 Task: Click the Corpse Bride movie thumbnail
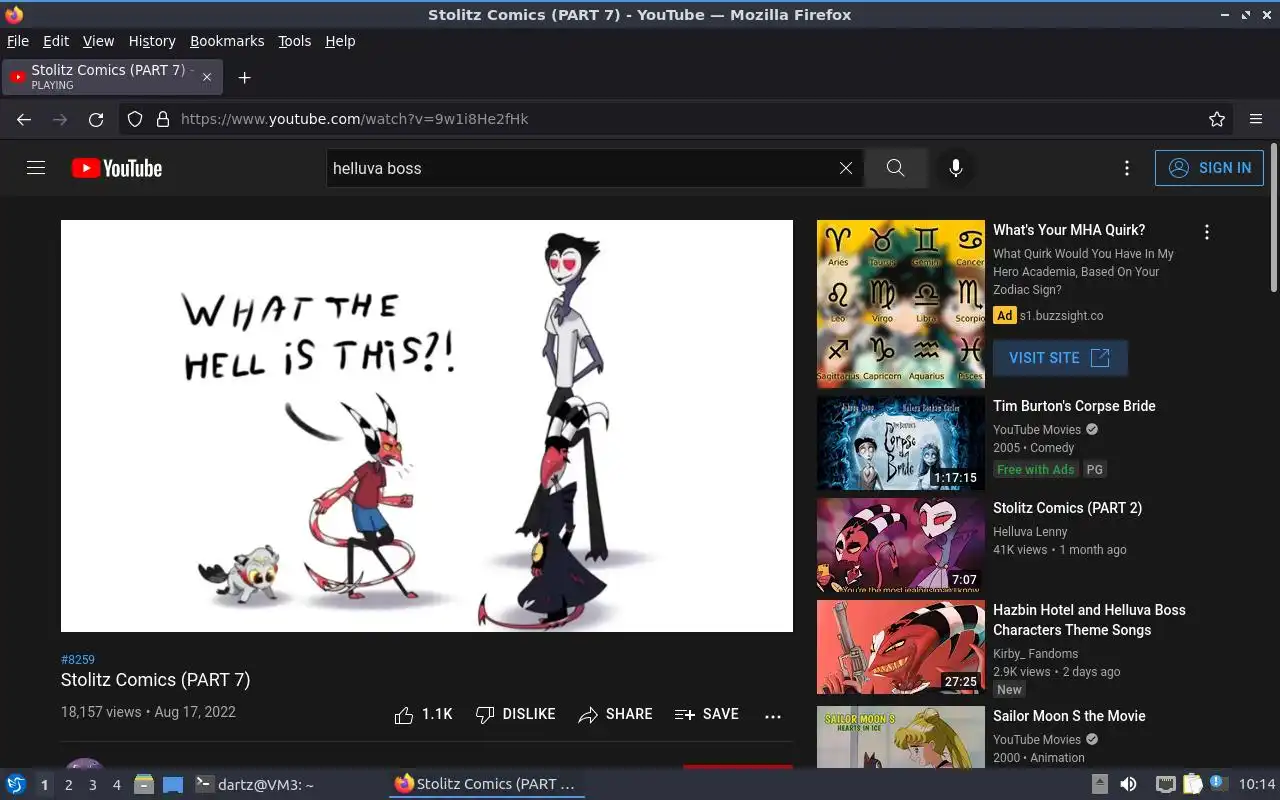click(901, 443)
